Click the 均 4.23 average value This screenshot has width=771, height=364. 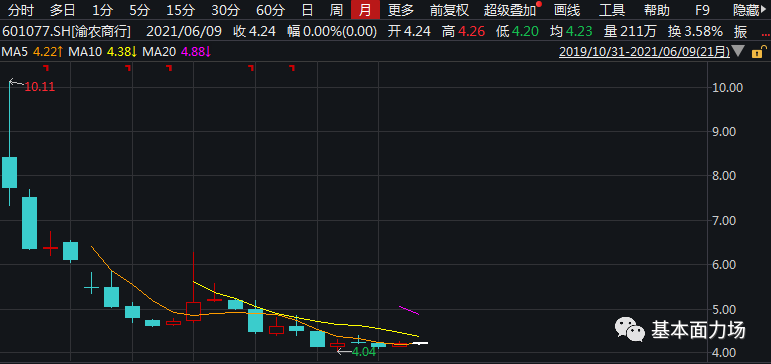(570, 32)
